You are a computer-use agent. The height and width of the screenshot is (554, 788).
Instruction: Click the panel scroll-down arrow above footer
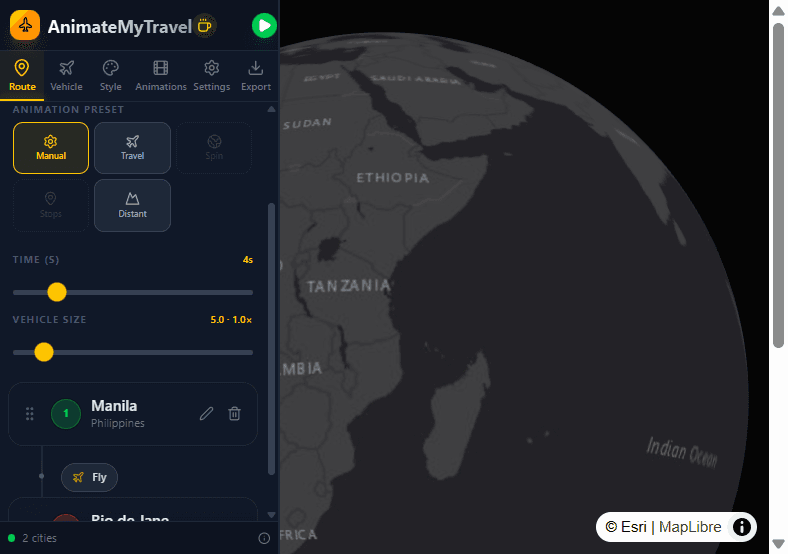(271, 515)
